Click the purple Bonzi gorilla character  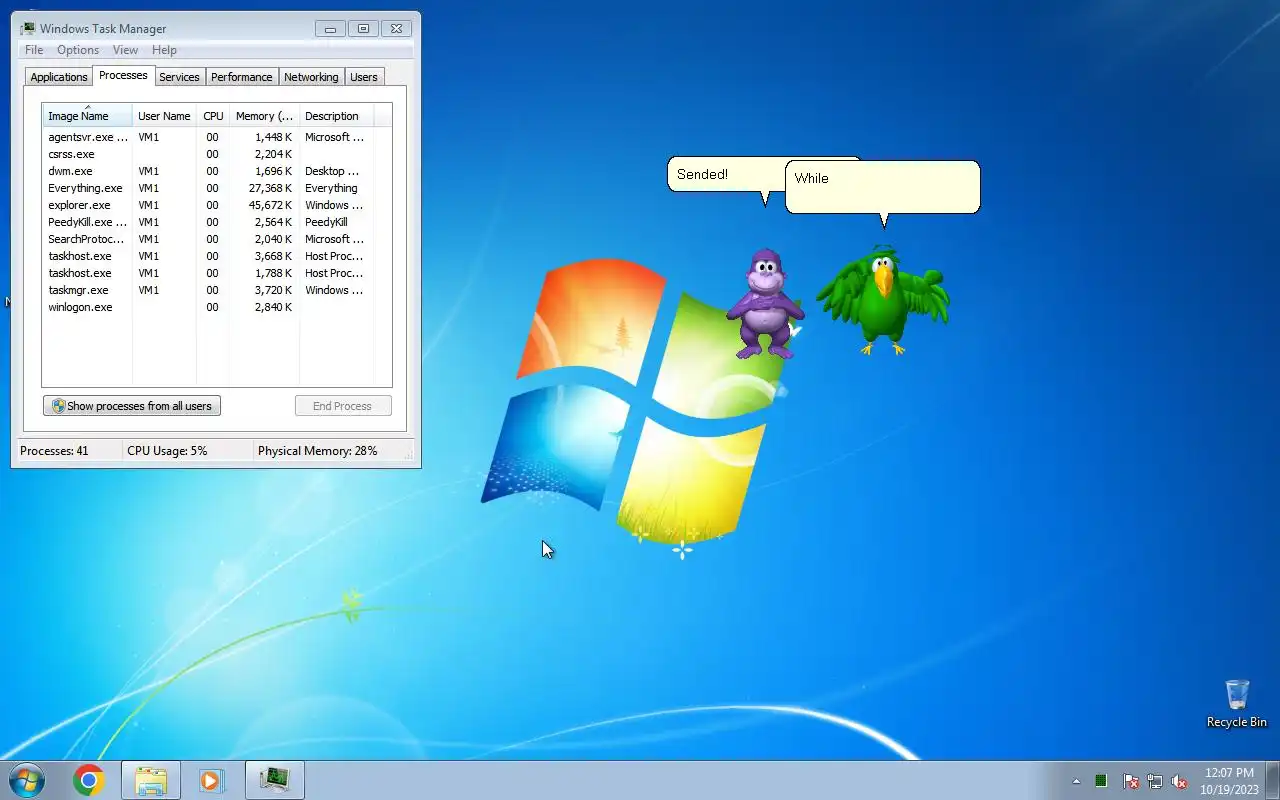click(765, 304)
